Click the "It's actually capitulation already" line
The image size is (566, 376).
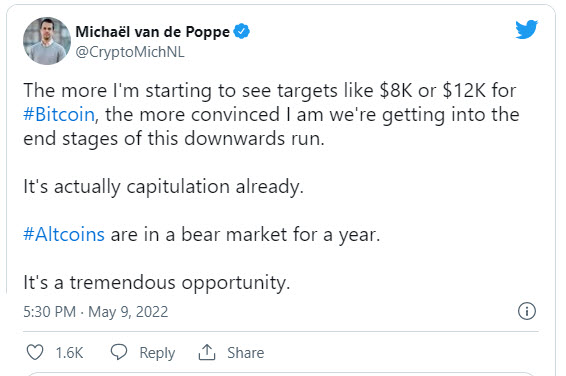(x=164, y=187)
